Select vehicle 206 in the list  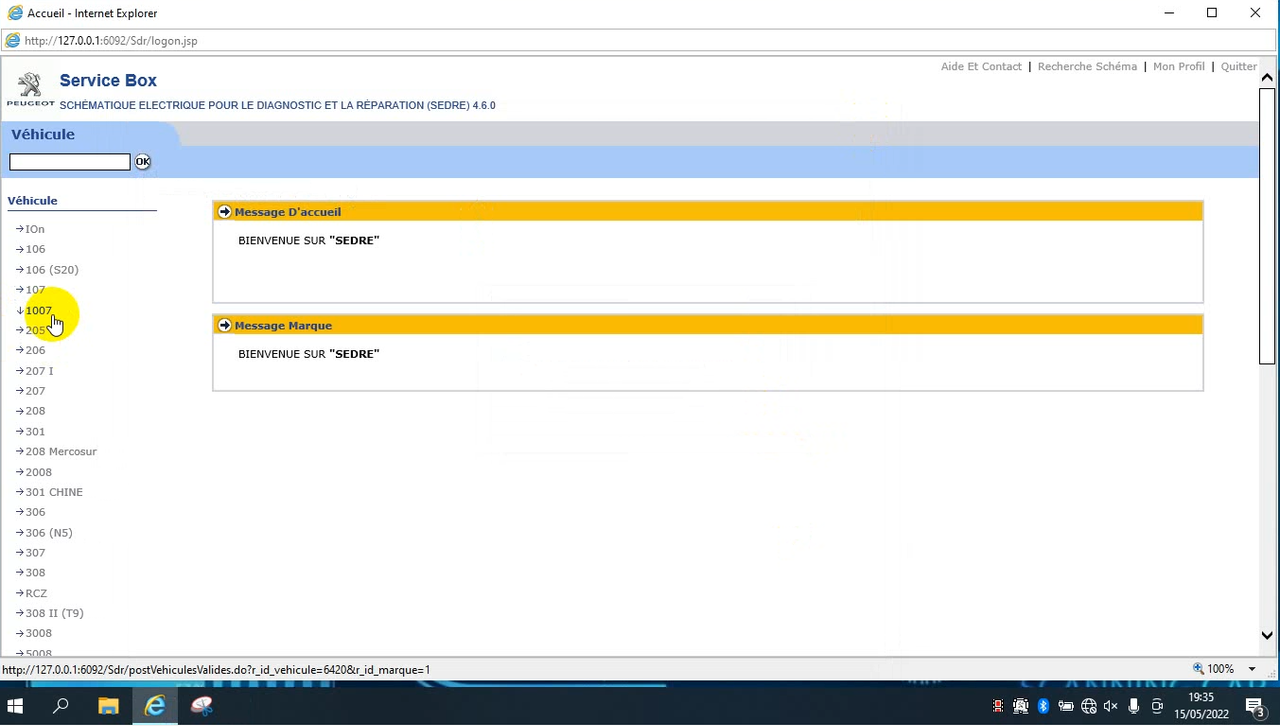[35, 350]
